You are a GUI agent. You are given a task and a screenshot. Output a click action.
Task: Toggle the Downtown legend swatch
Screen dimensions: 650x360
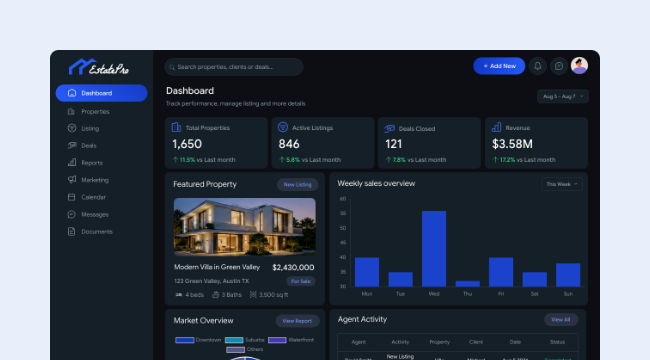(x=184, y=340)
